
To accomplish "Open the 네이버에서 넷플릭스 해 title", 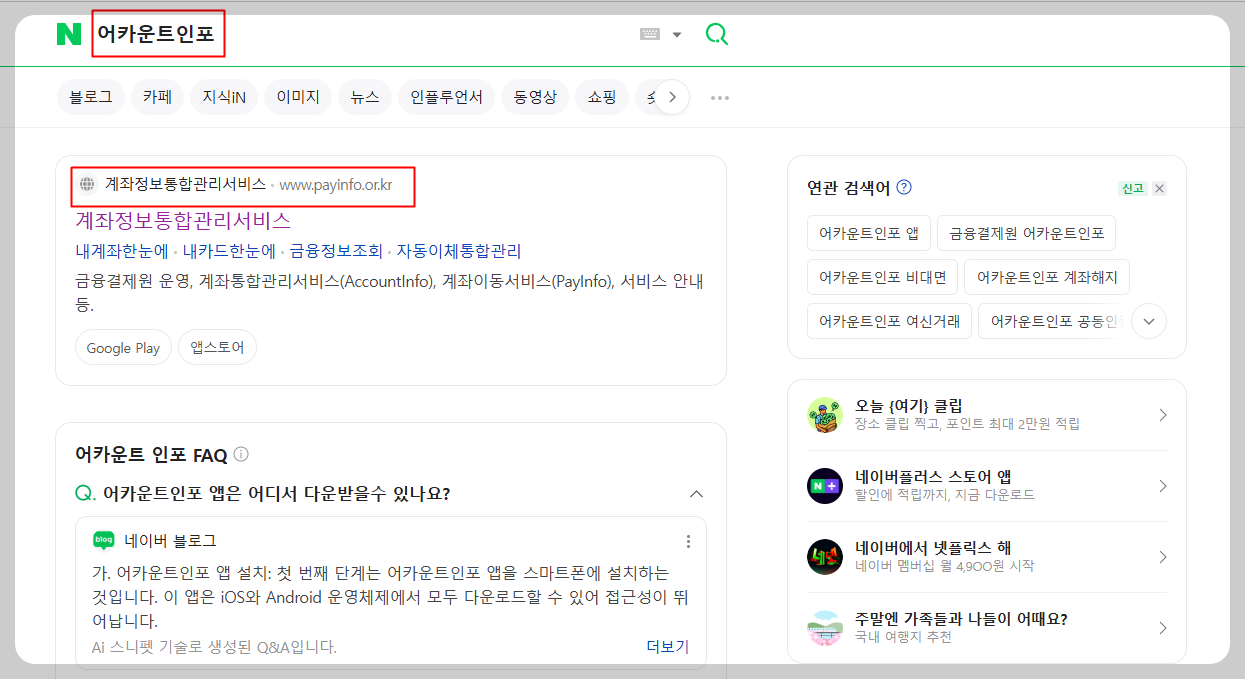I will pyautogui.click(x=933, y=548).
